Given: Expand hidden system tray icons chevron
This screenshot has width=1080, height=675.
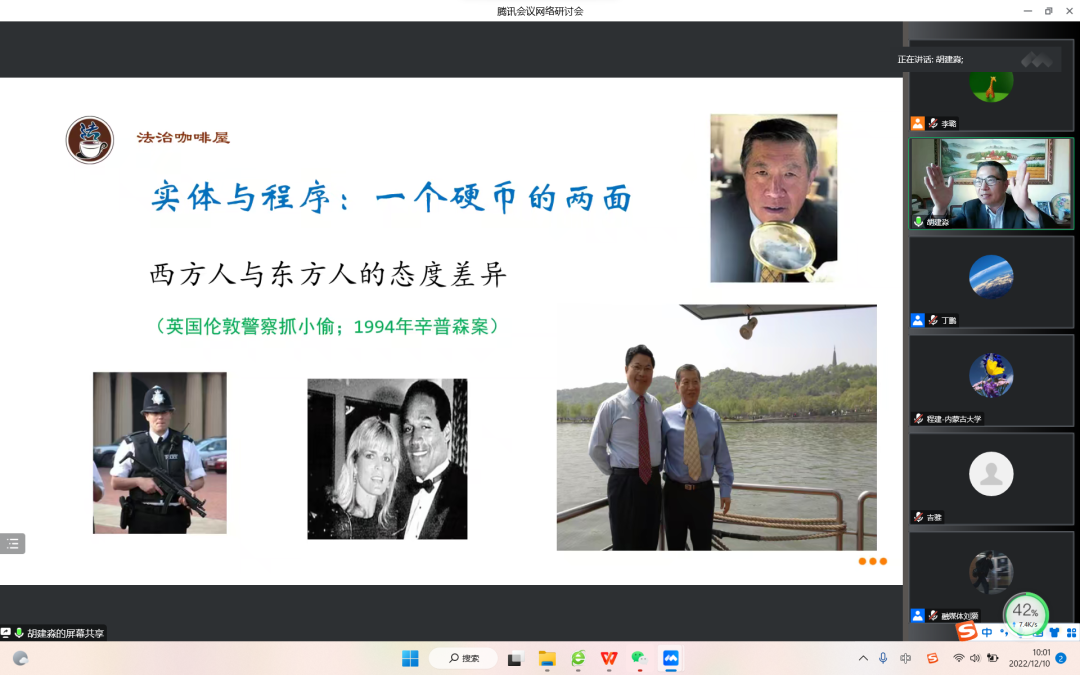Looking at the screenshot, I should [x=863, y=658].
